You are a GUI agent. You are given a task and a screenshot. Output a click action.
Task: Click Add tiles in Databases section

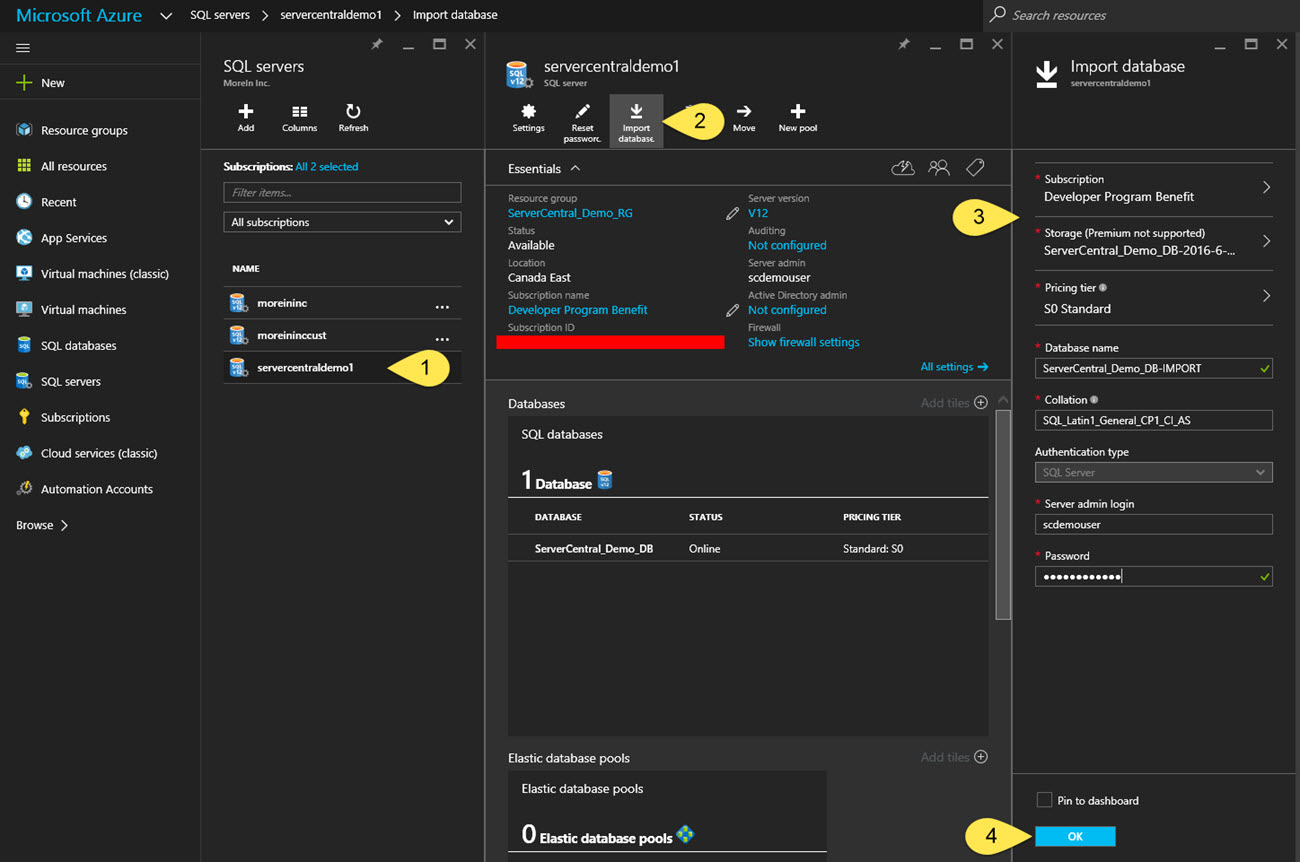pyautogui.click(x=954, y=403)
